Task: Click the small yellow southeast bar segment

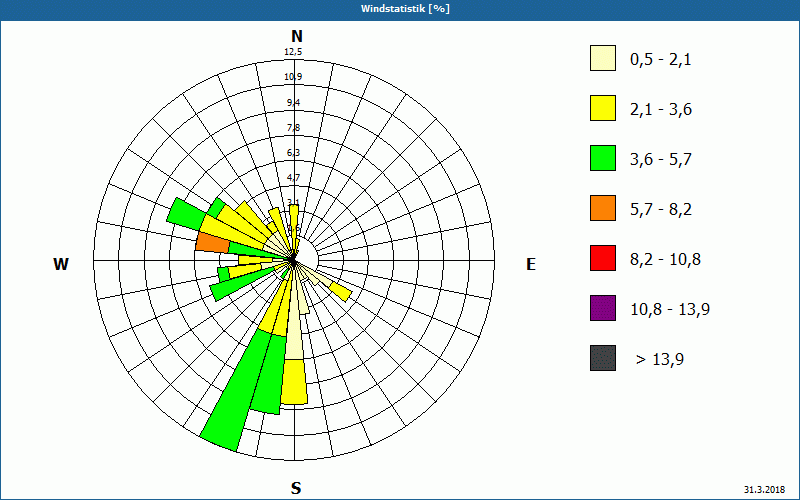Action: click(x=340, y=291)
